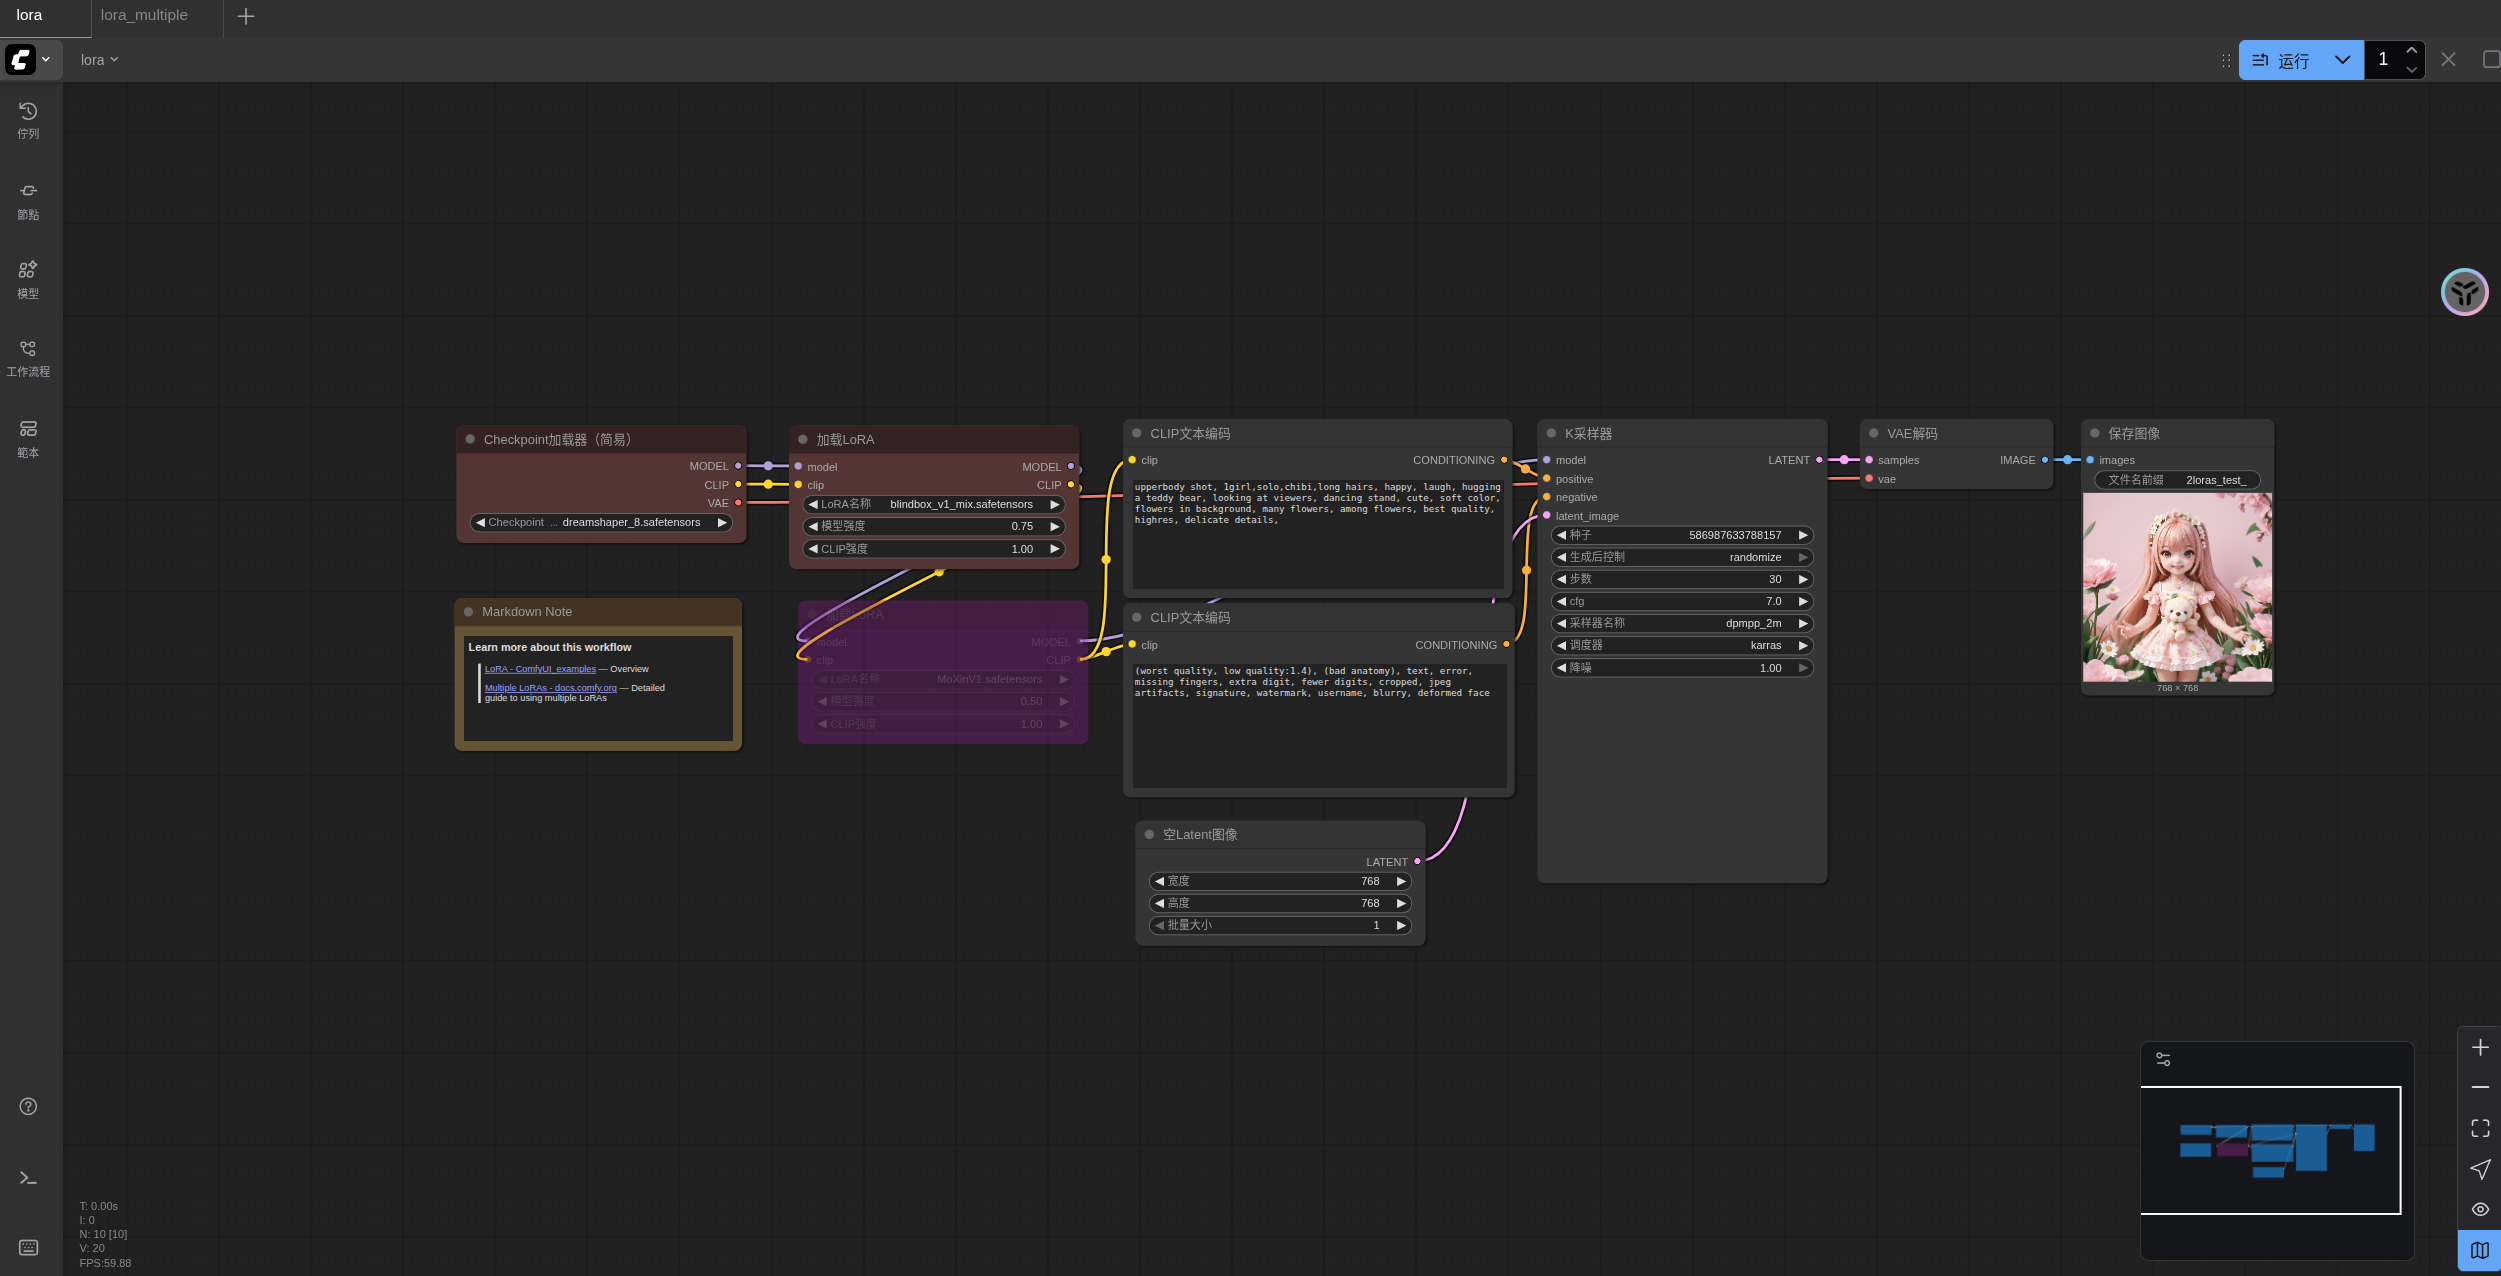Click the negative prompt text area
This screenshot has height=1276, width=2501.
(x=1319, y=725)
